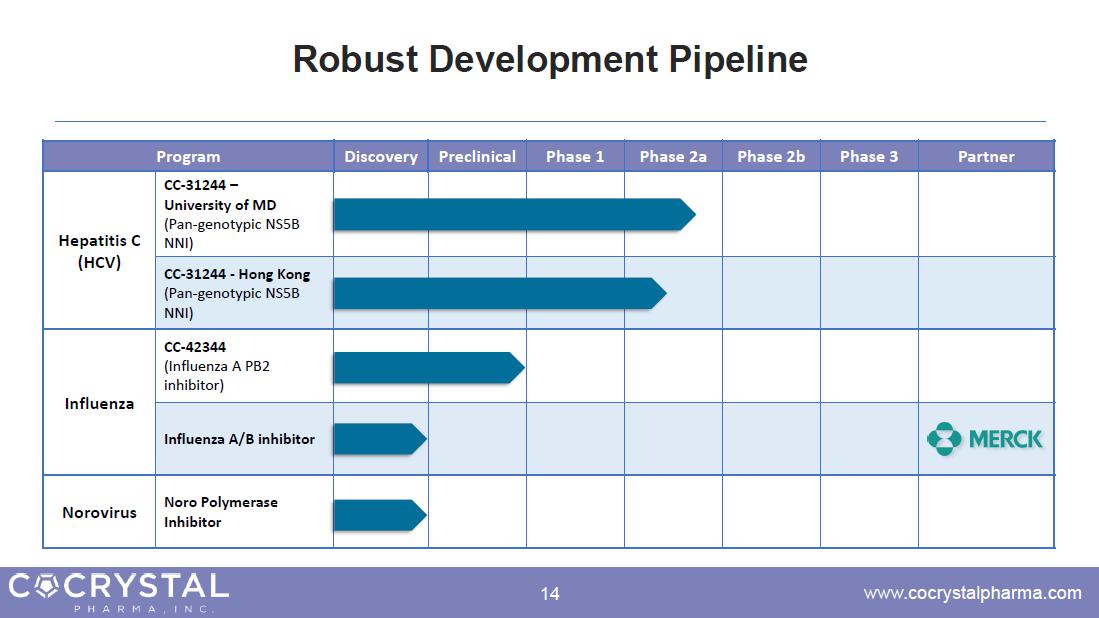Select the Influenza category cell
The image size is (1099, 618).
click(100, 403)
